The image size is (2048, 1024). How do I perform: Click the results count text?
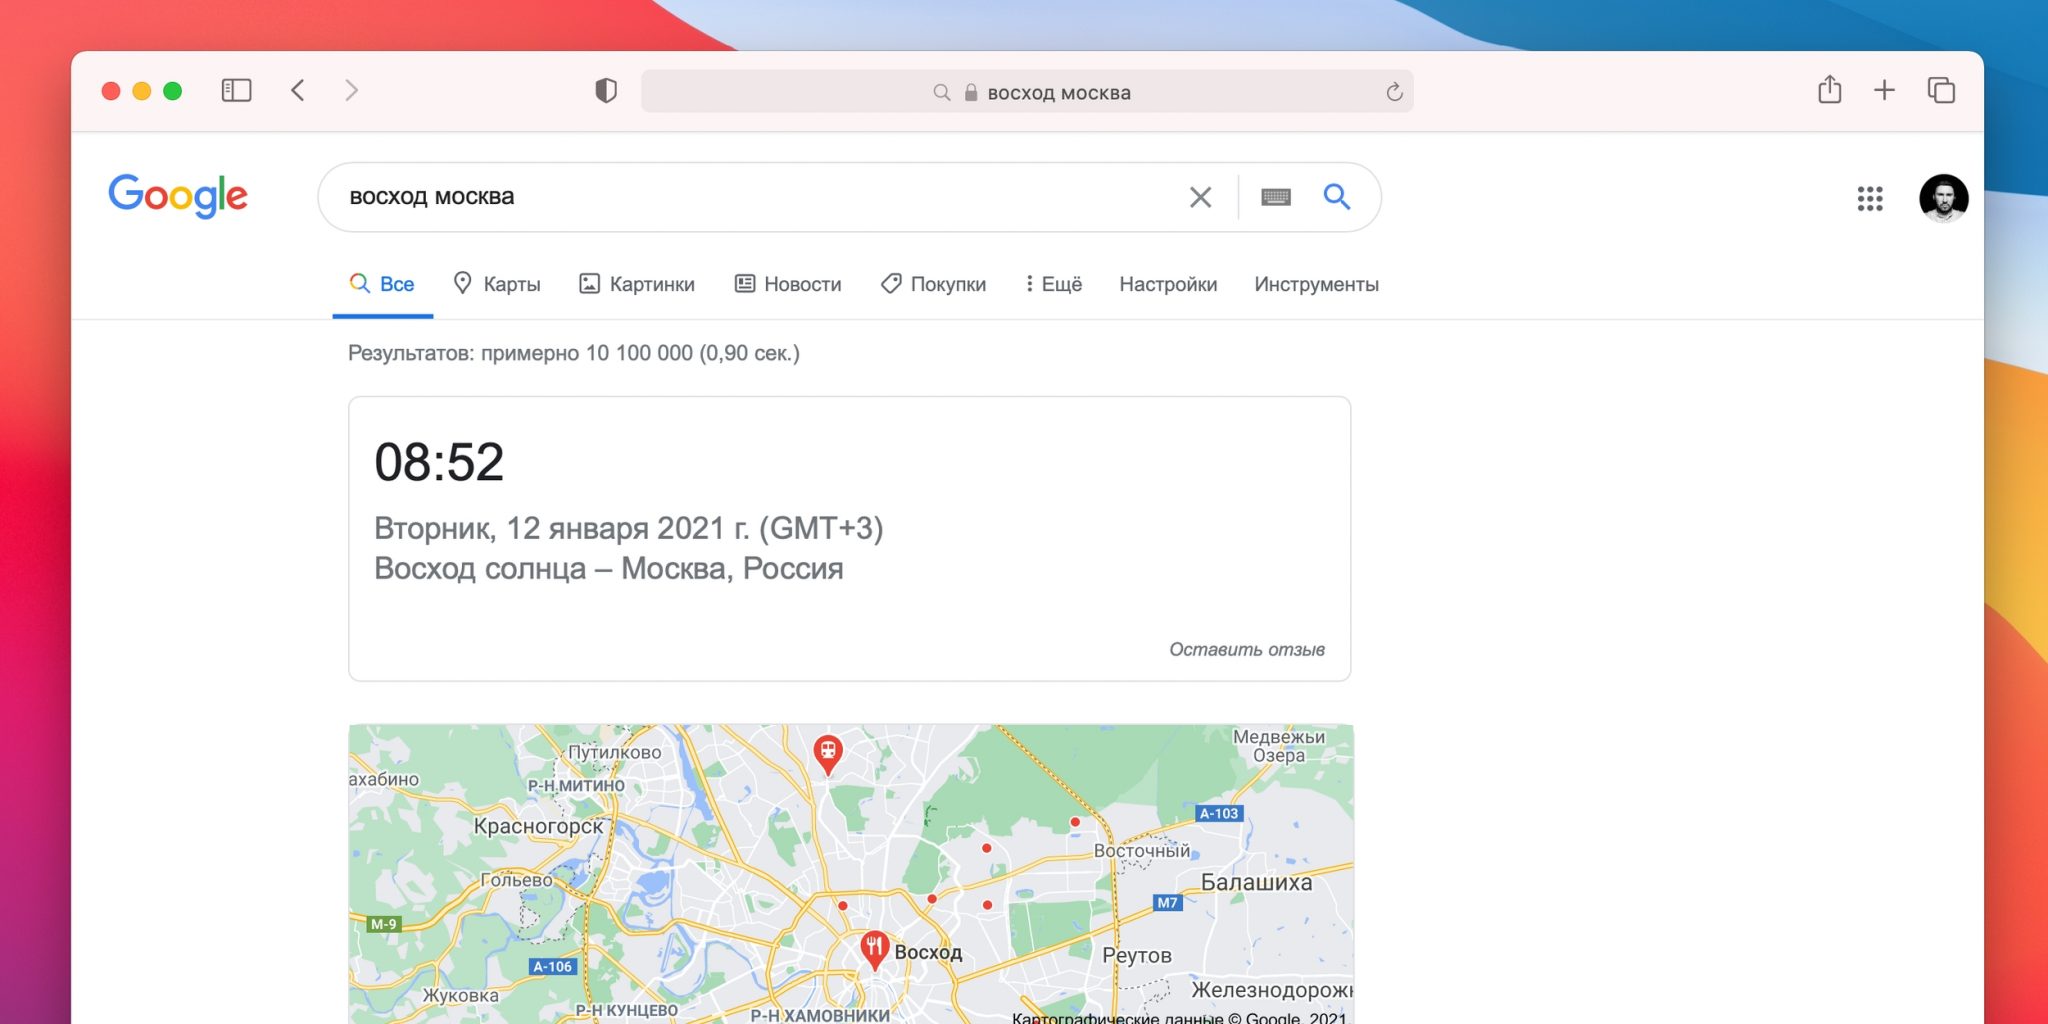coord(574,353)
